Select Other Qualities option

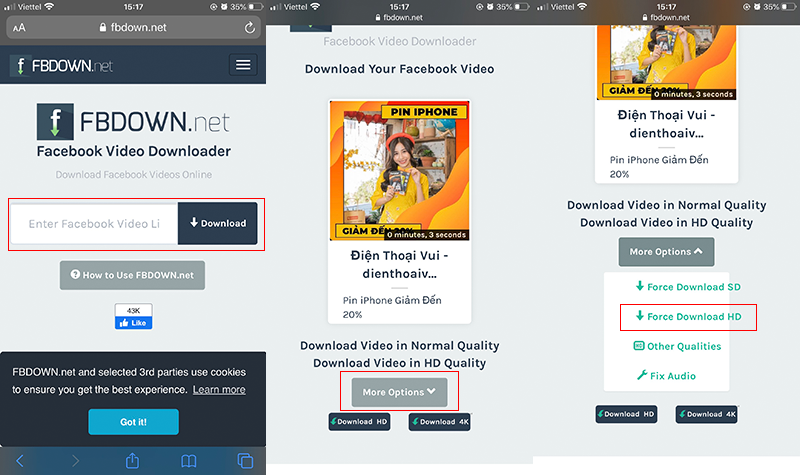[x=677, y=346]
